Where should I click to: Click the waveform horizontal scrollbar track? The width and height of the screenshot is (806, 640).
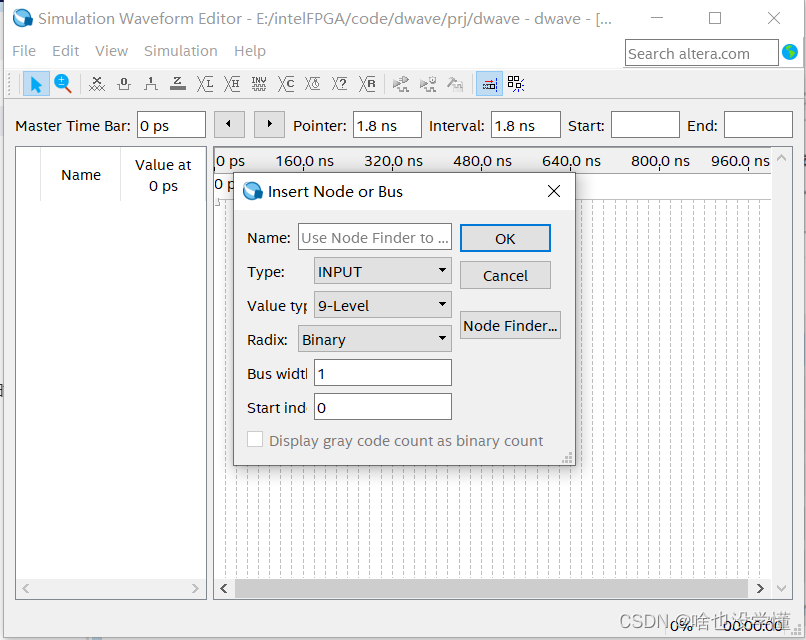(x=491, y=588)
